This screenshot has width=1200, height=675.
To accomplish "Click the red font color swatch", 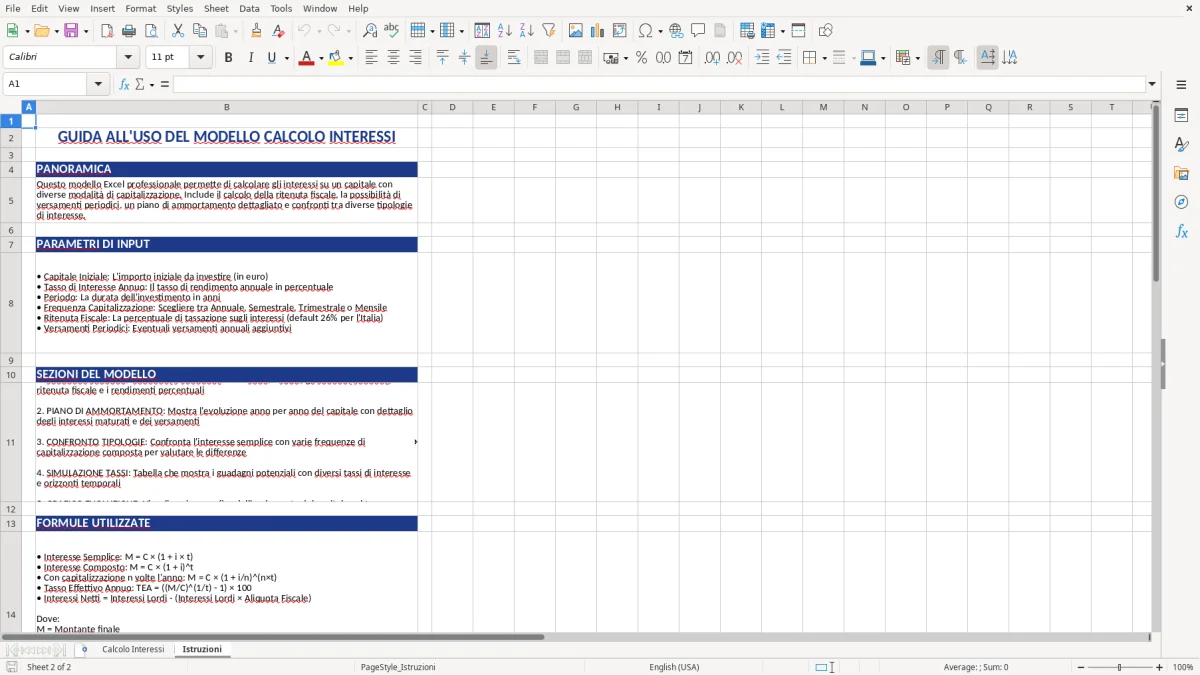I will [306, 58].
